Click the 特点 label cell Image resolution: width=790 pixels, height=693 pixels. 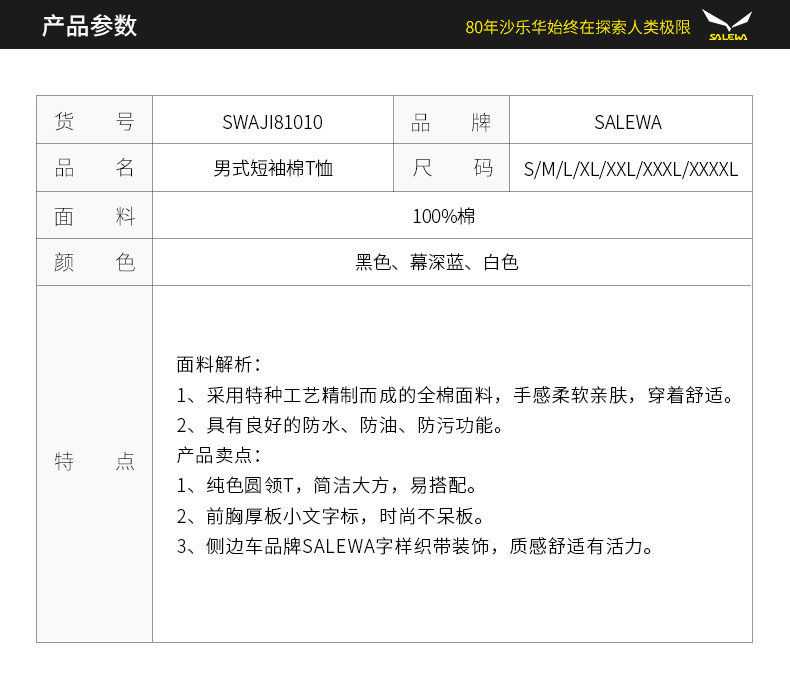pos(94,464)
